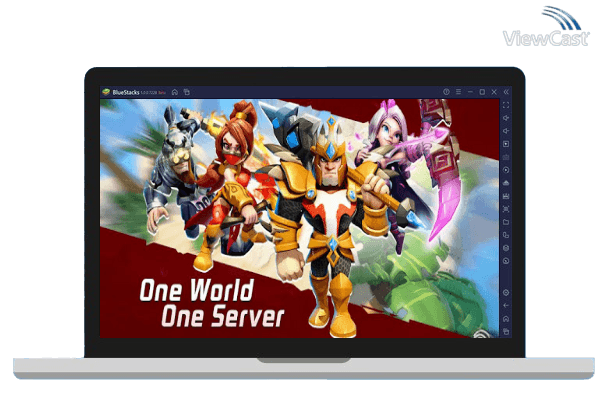This screenshot has width=602, height=414.
Task: Enter fullscreen mode from the BlueStacks sidebar
Action: point(506,104)
